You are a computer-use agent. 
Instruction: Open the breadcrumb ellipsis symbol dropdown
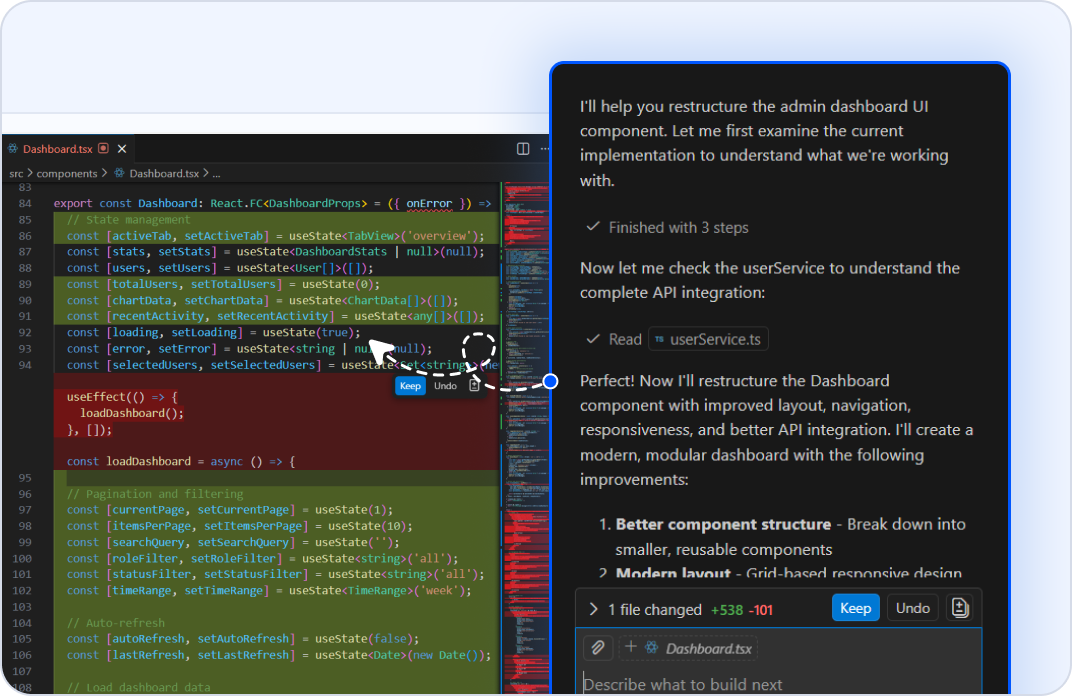(216, 173)
